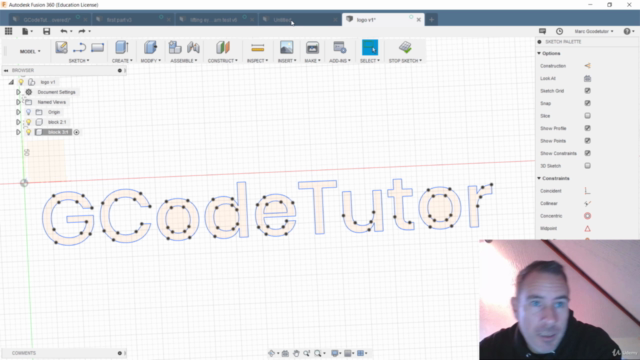Screen dimensions: 640x360
Task: Click the Joint icon in Assemble
Action: [193, 47]
